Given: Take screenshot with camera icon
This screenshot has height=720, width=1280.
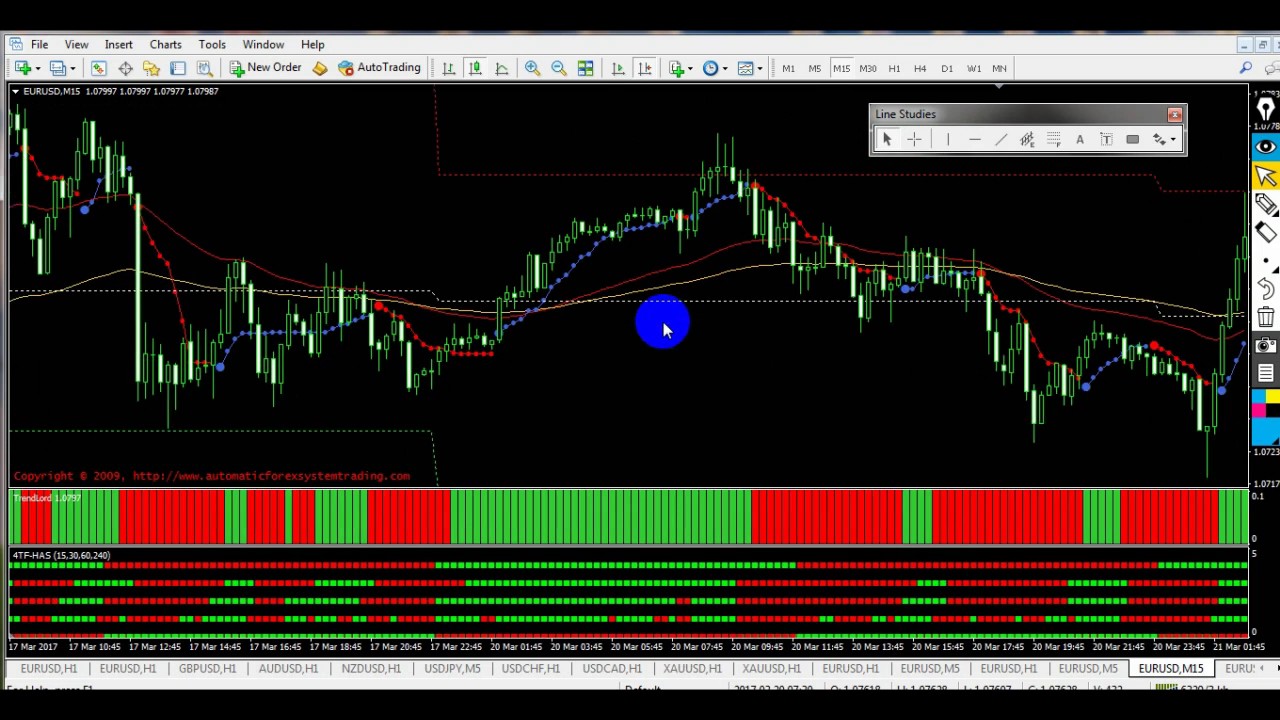Looking at the screenshot, I should [1265, 346].
